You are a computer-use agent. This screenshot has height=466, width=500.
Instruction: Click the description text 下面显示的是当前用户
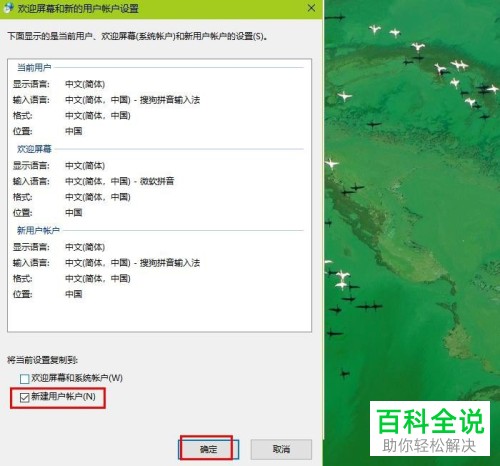tap(137, 36)
